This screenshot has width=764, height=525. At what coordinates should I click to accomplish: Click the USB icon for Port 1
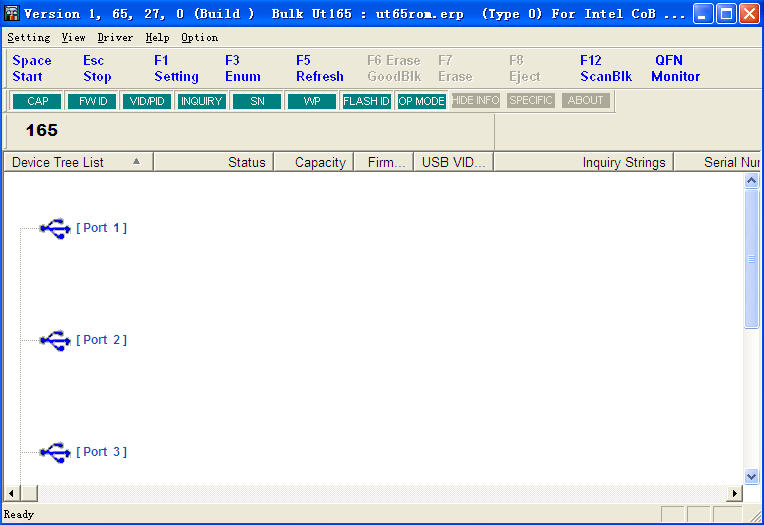[55, 228]
